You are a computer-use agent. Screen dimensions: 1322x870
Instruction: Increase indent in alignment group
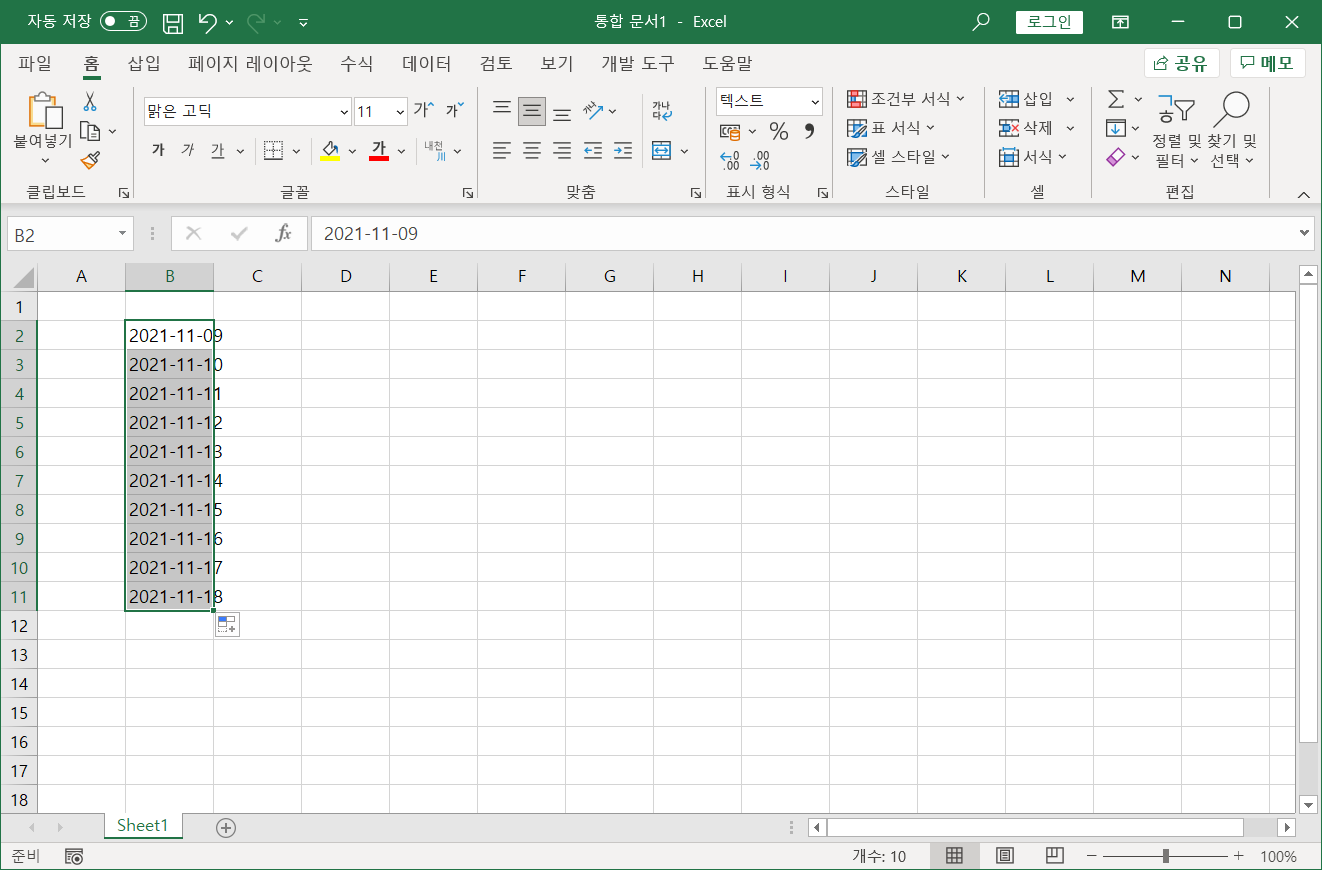[623, 151]
